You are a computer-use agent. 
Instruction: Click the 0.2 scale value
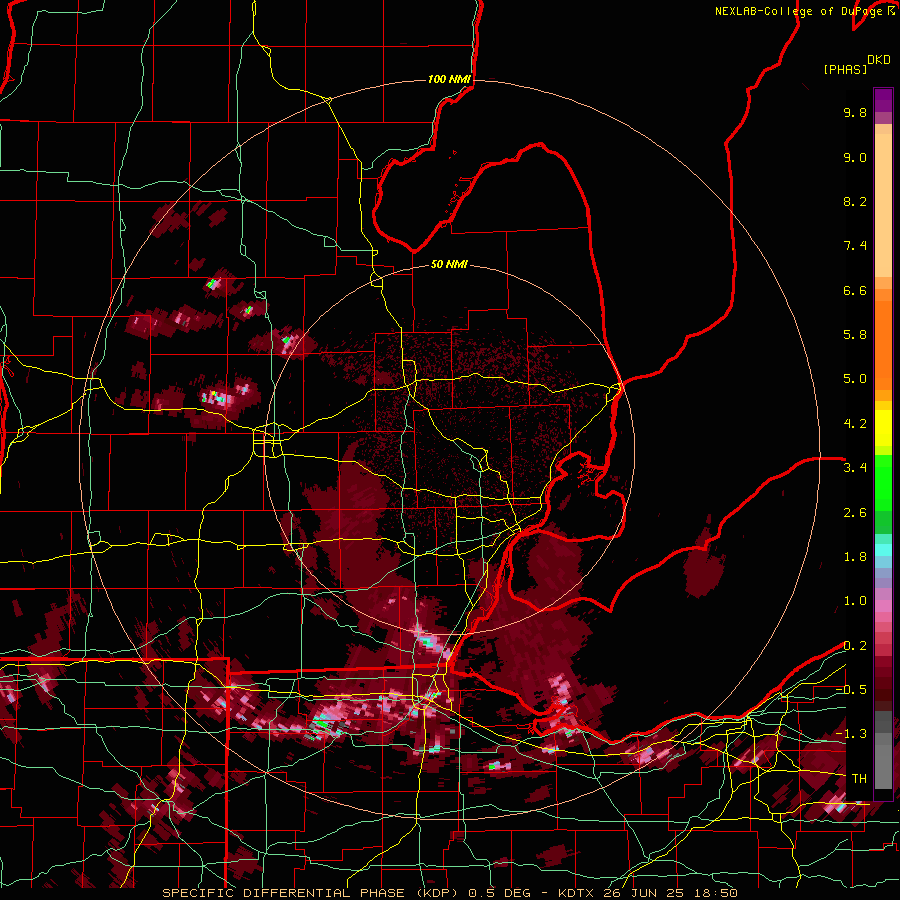tap(855, 646)
